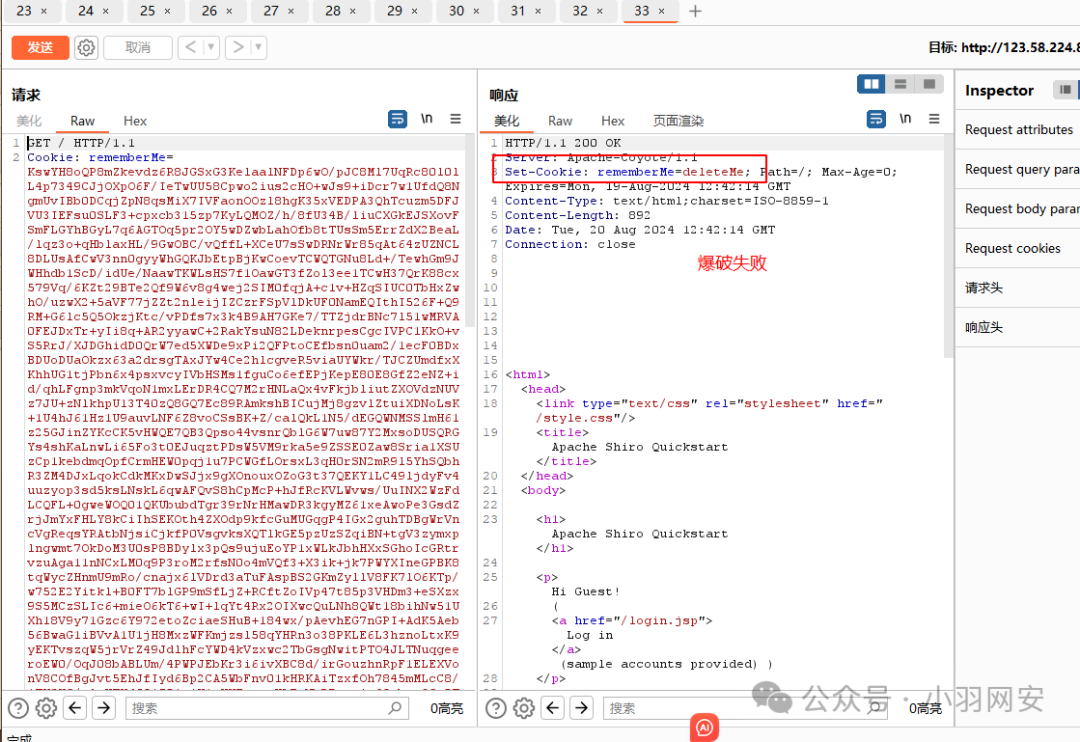Open the response 页面渲染 render tab

tap(678, 121)
